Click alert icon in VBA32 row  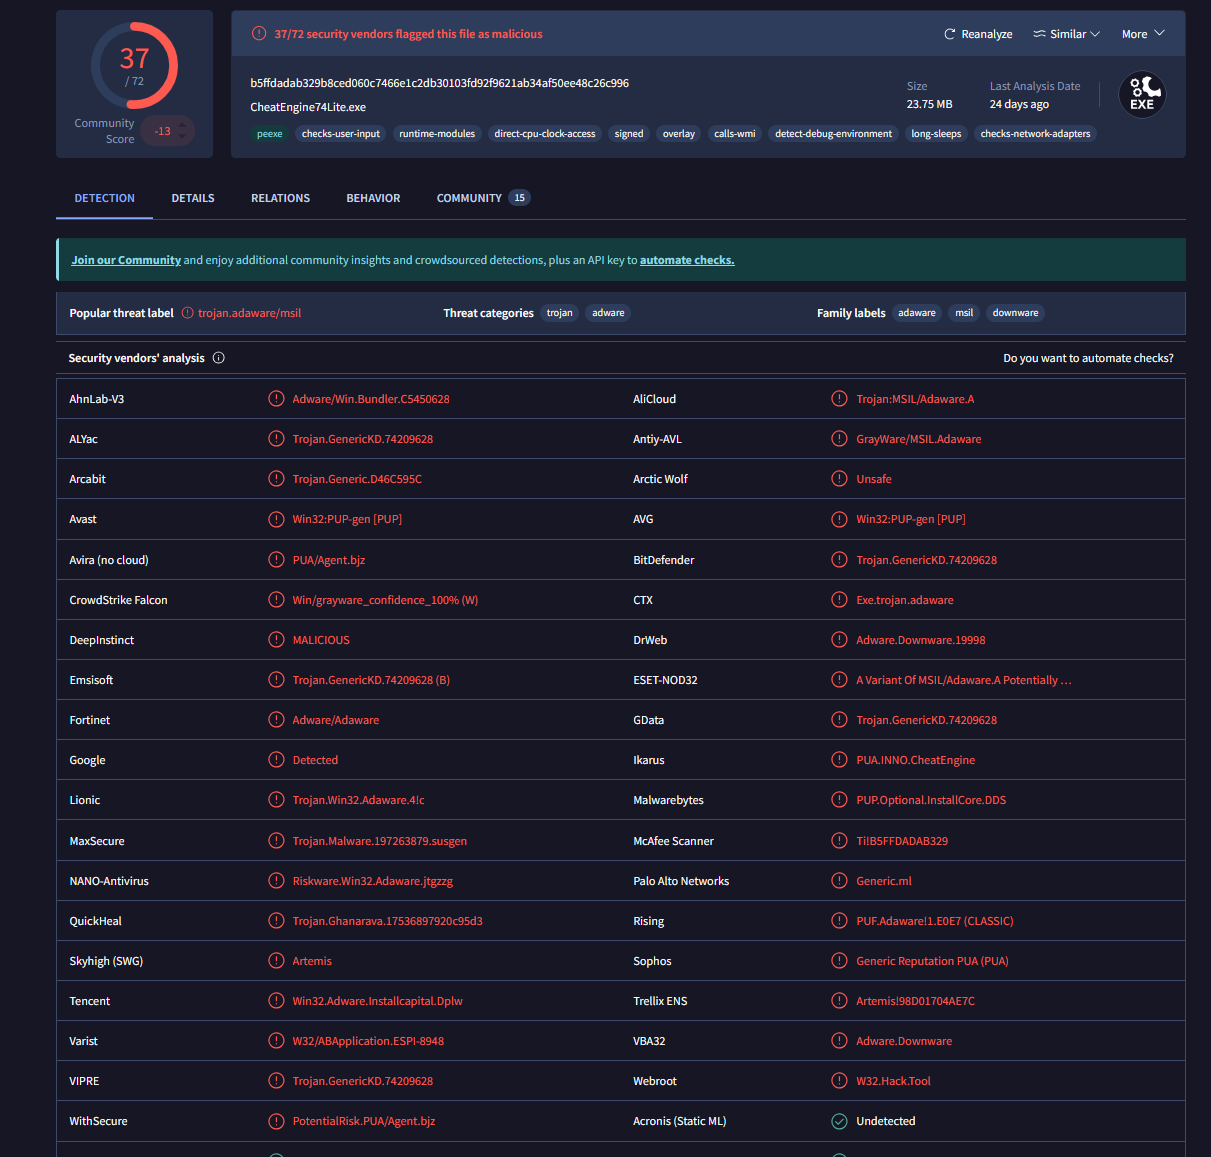coord(839,1040)
